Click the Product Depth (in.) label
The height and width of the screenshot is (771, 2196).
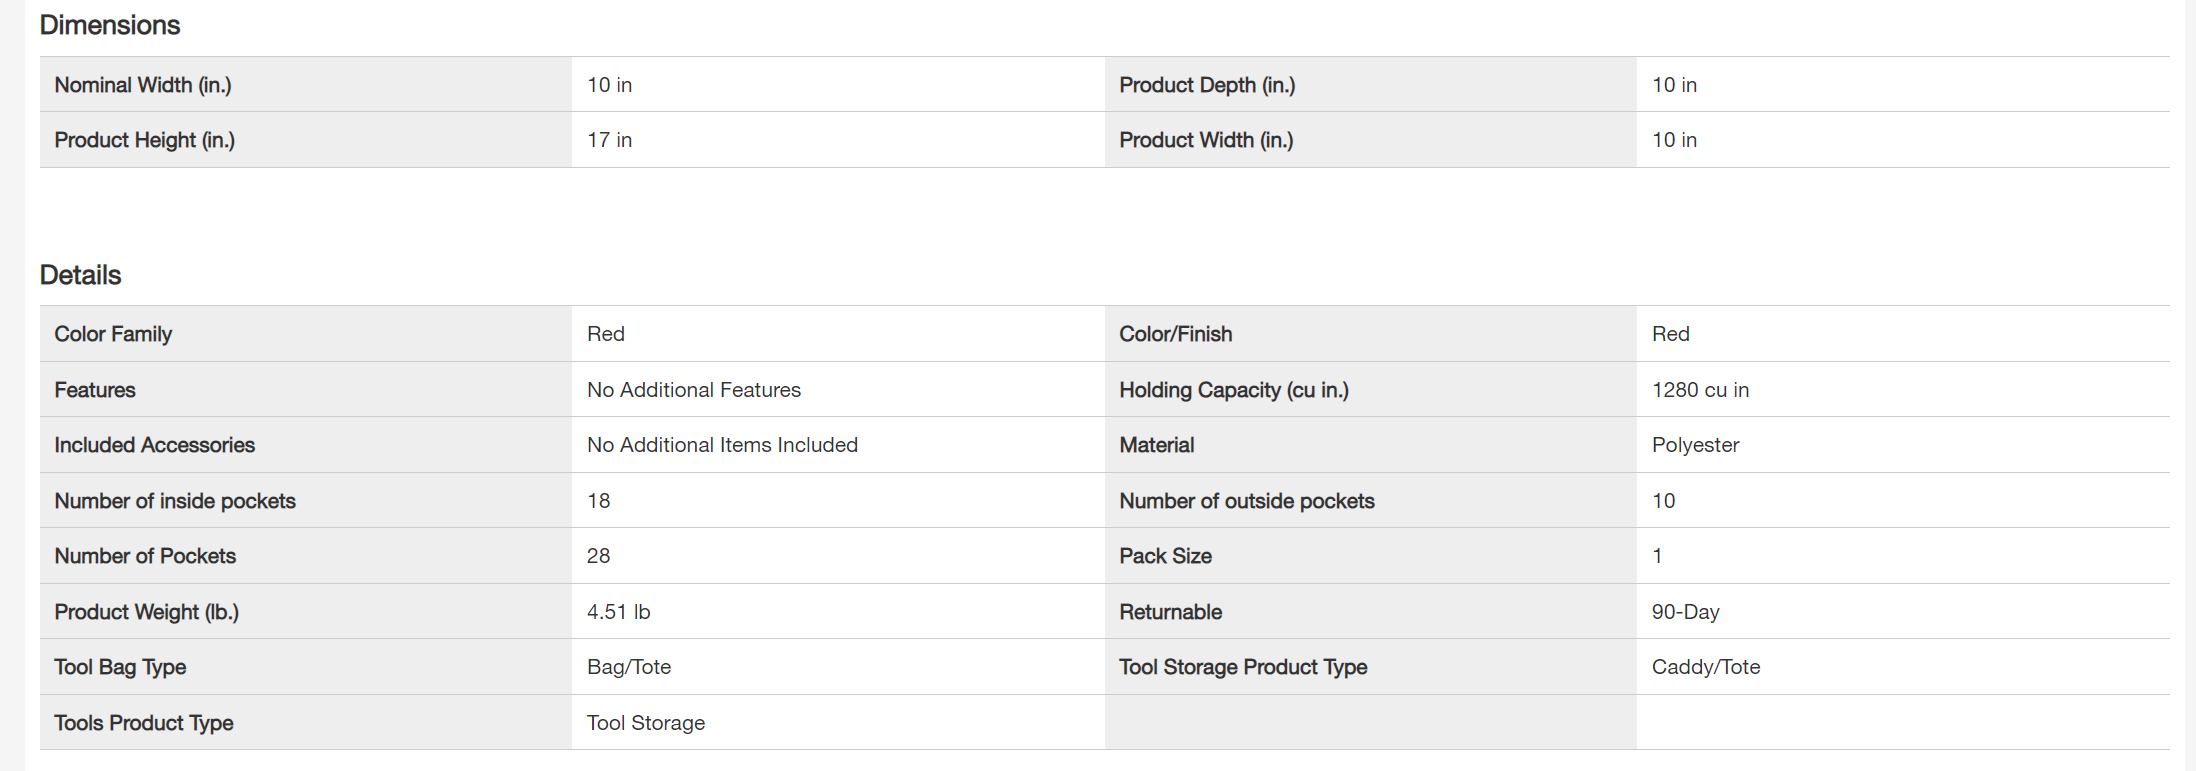pyautogui.click(x=1207, y=85)
